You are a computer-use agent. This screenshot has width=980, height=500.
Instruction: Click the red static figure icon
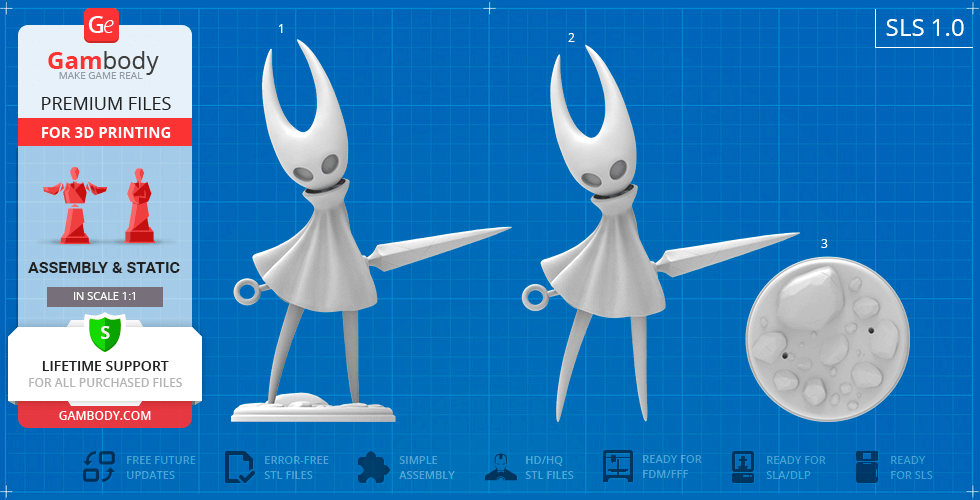tap(137, 206)
